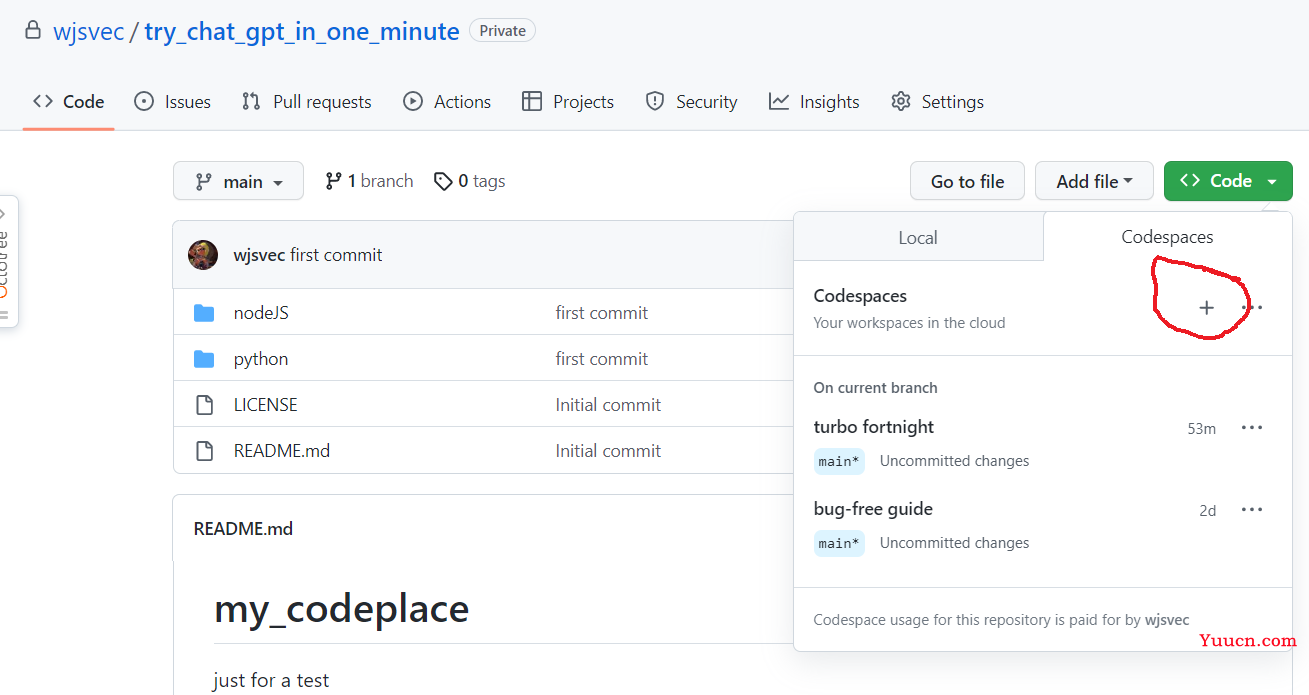Screen dimensions: 1309x695
Task: Open try_chat_gpt_in_one_minute repository link
Action: pyautogui.click(x=302, y=31)
